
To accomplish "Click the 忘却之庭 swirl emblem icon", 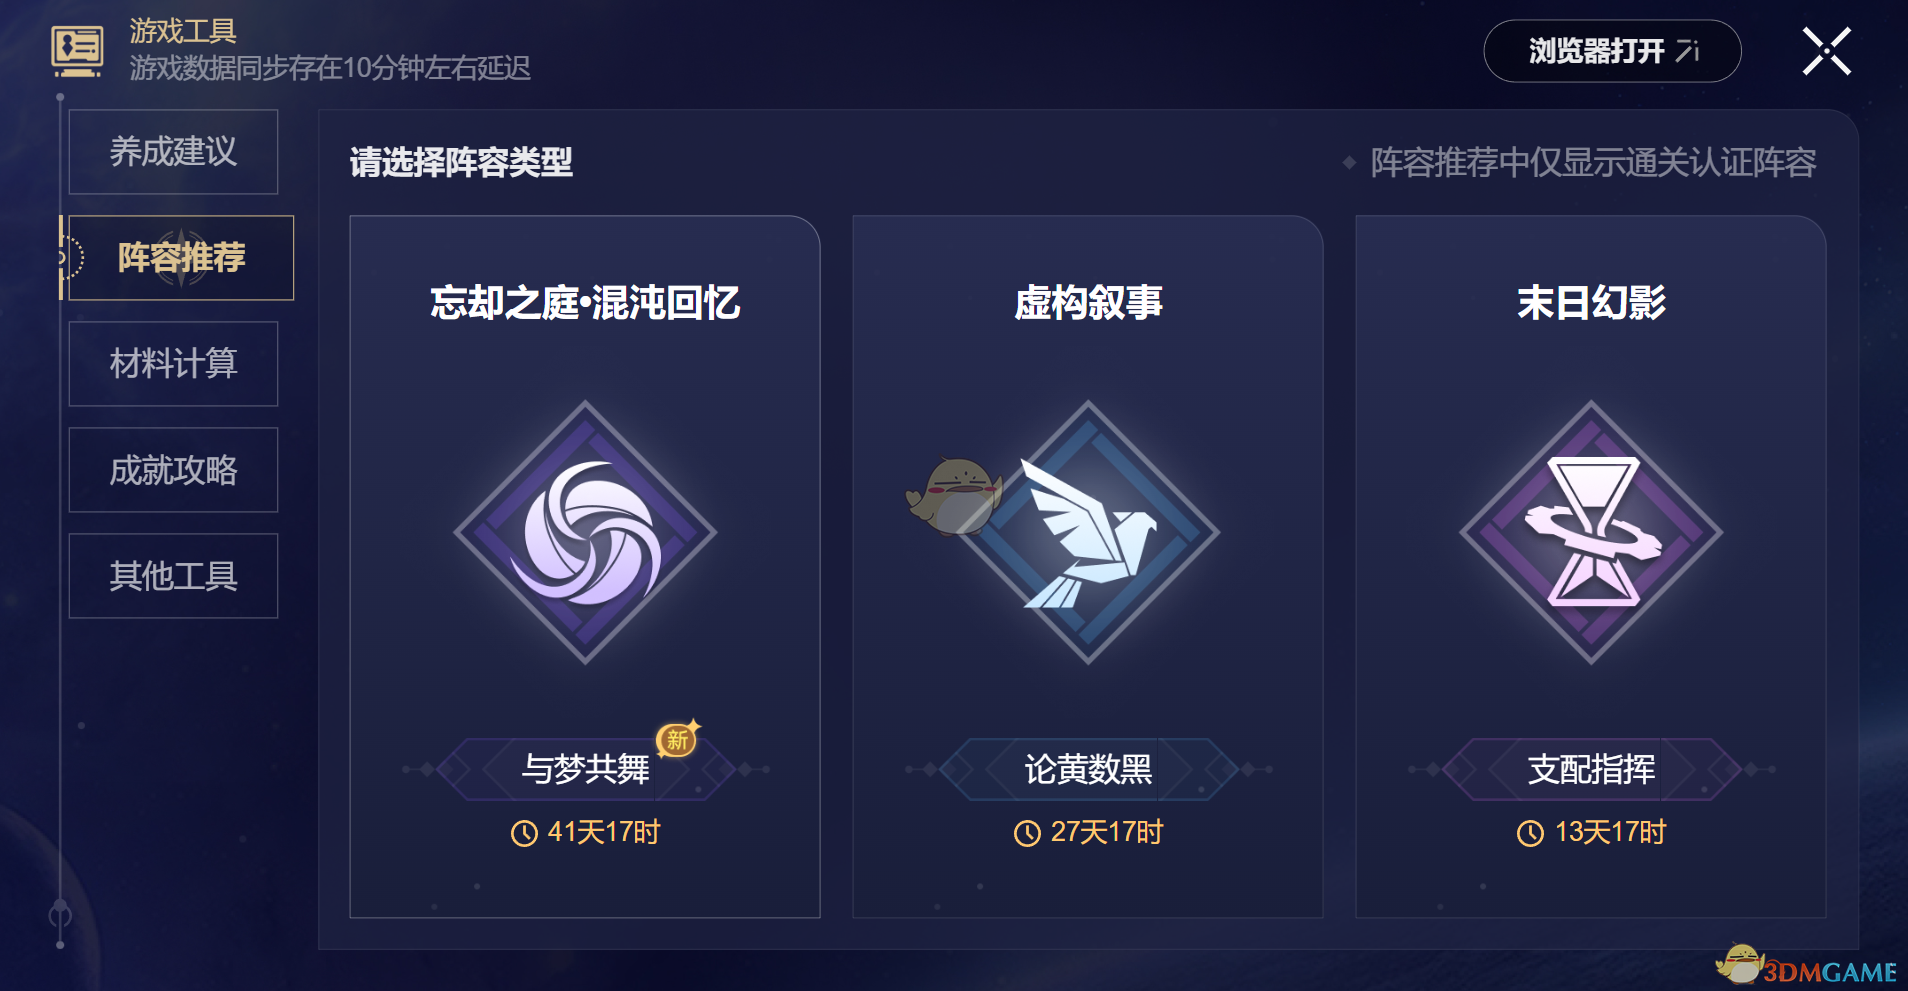I will click(x=585, y=532).
